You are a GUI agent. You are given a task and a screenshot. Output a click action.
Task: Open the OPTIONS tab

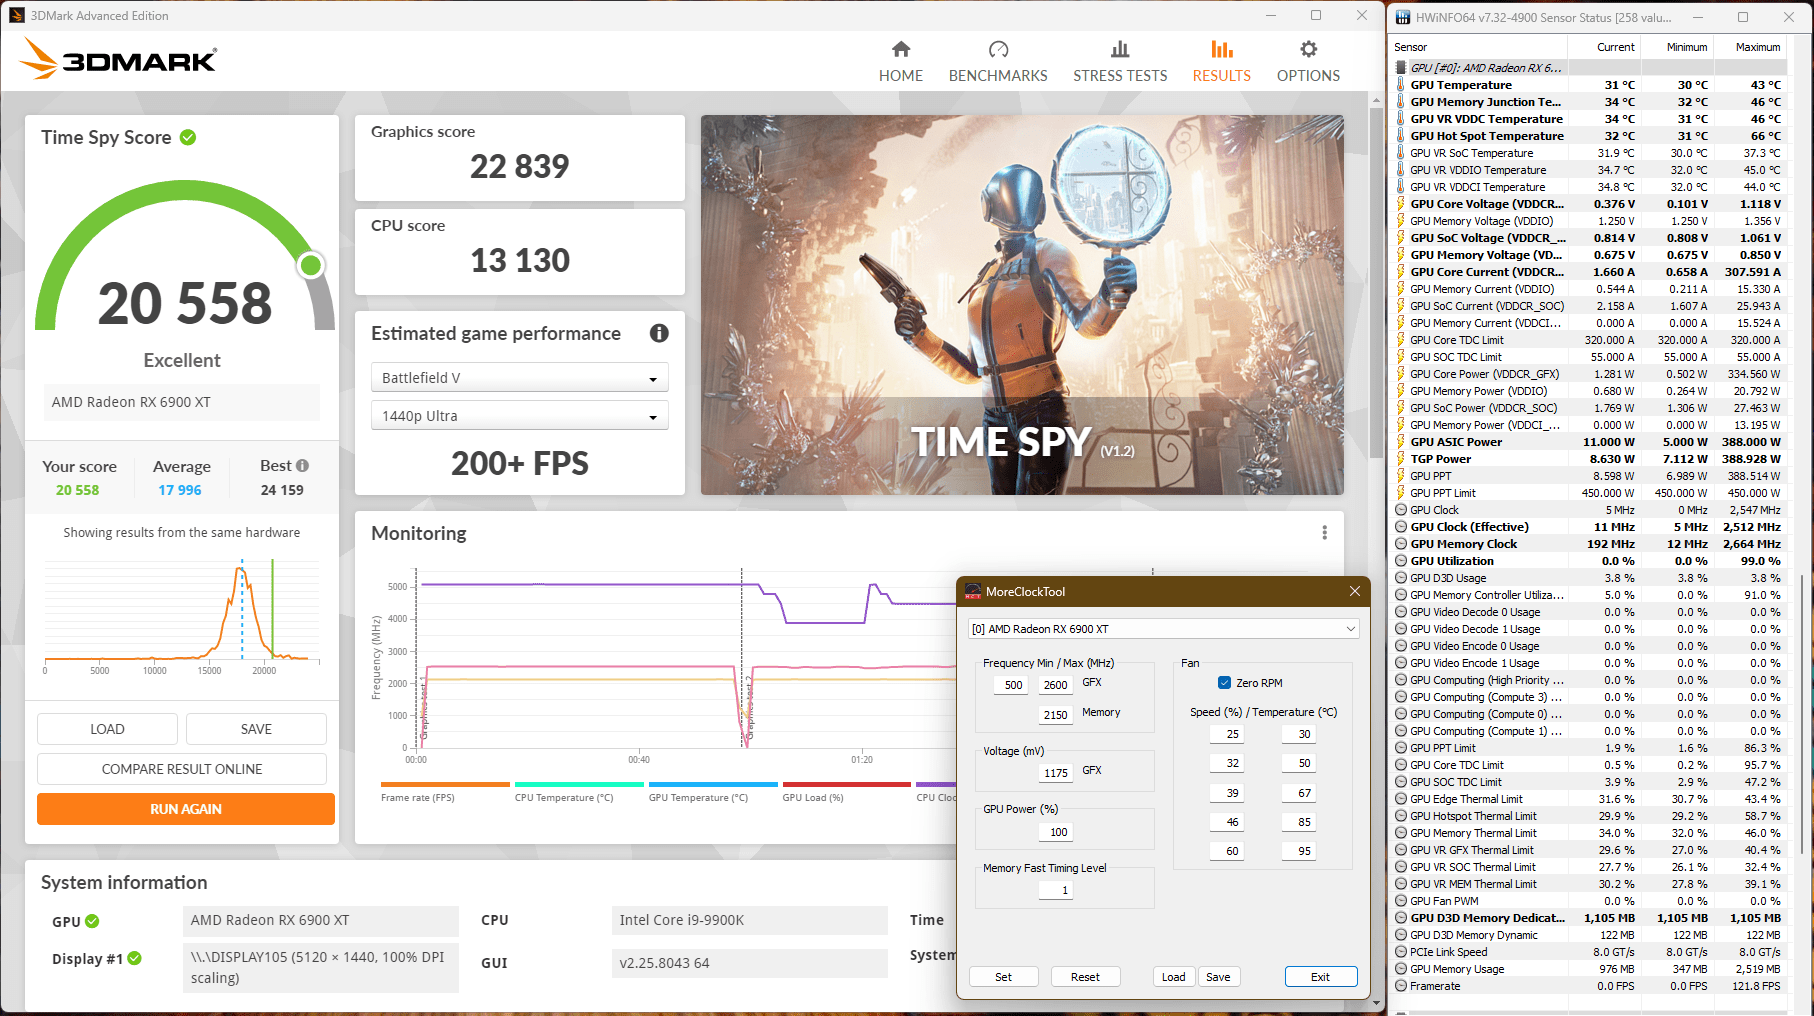tap(1308, 62)
